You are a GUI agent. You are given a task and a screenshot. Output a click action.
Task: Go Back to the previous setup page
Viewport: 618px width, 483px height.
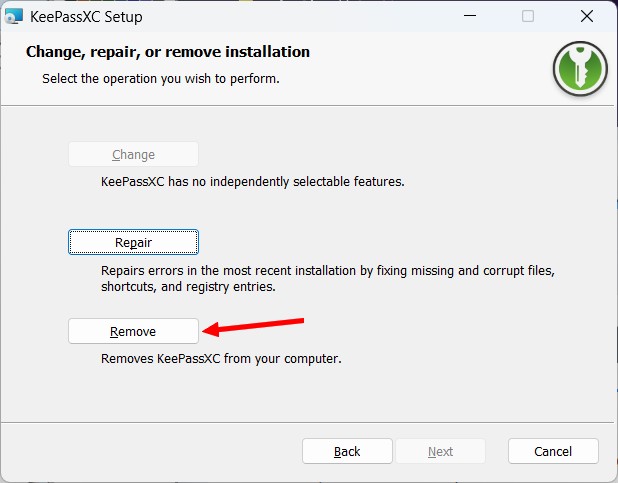coord(347,451)
